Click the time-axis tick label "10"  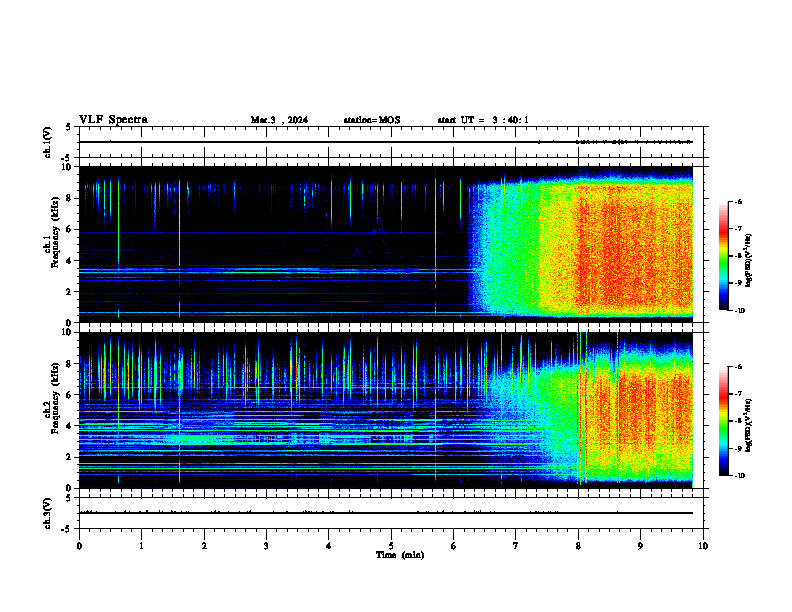click(703, 546)
